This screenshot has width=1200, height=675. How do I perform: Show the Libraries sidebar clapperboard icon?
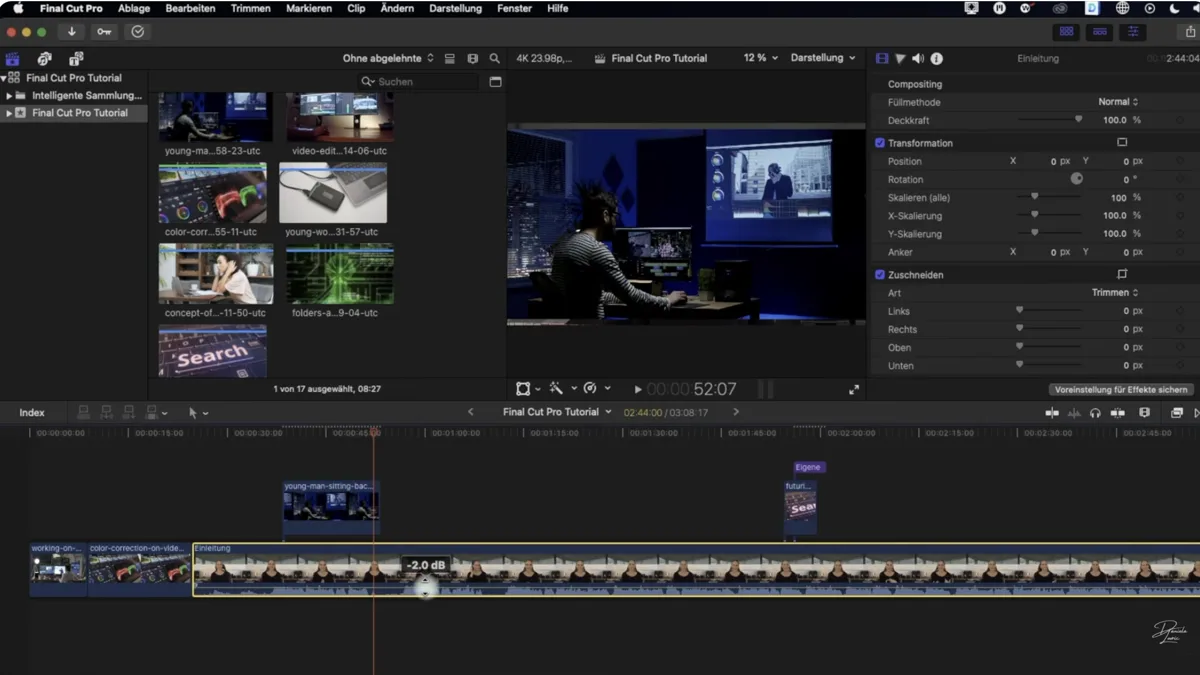[x=13, y=59]
